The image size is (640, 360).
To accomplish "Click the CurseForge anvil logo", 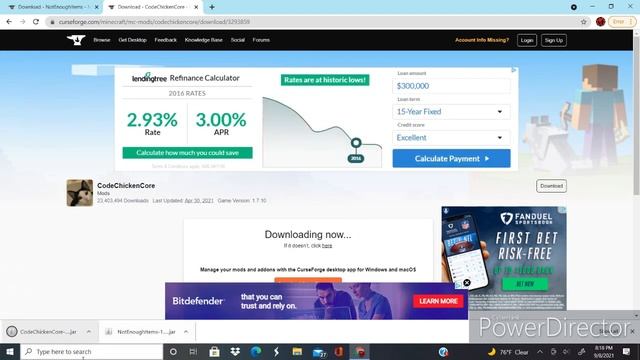I will coord(76,40).
